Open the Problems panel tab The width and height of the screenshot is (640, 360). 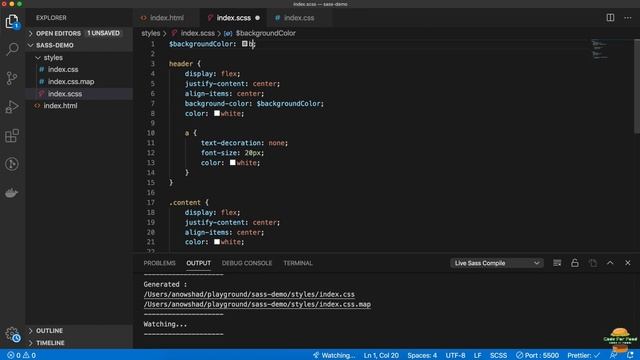(x=160, y=263)
